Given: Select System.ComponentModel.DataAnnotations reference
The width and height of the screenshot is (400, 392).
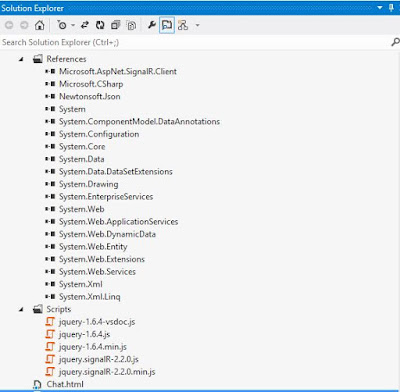Looking at the screenshot, I should [x=139, y=122].
